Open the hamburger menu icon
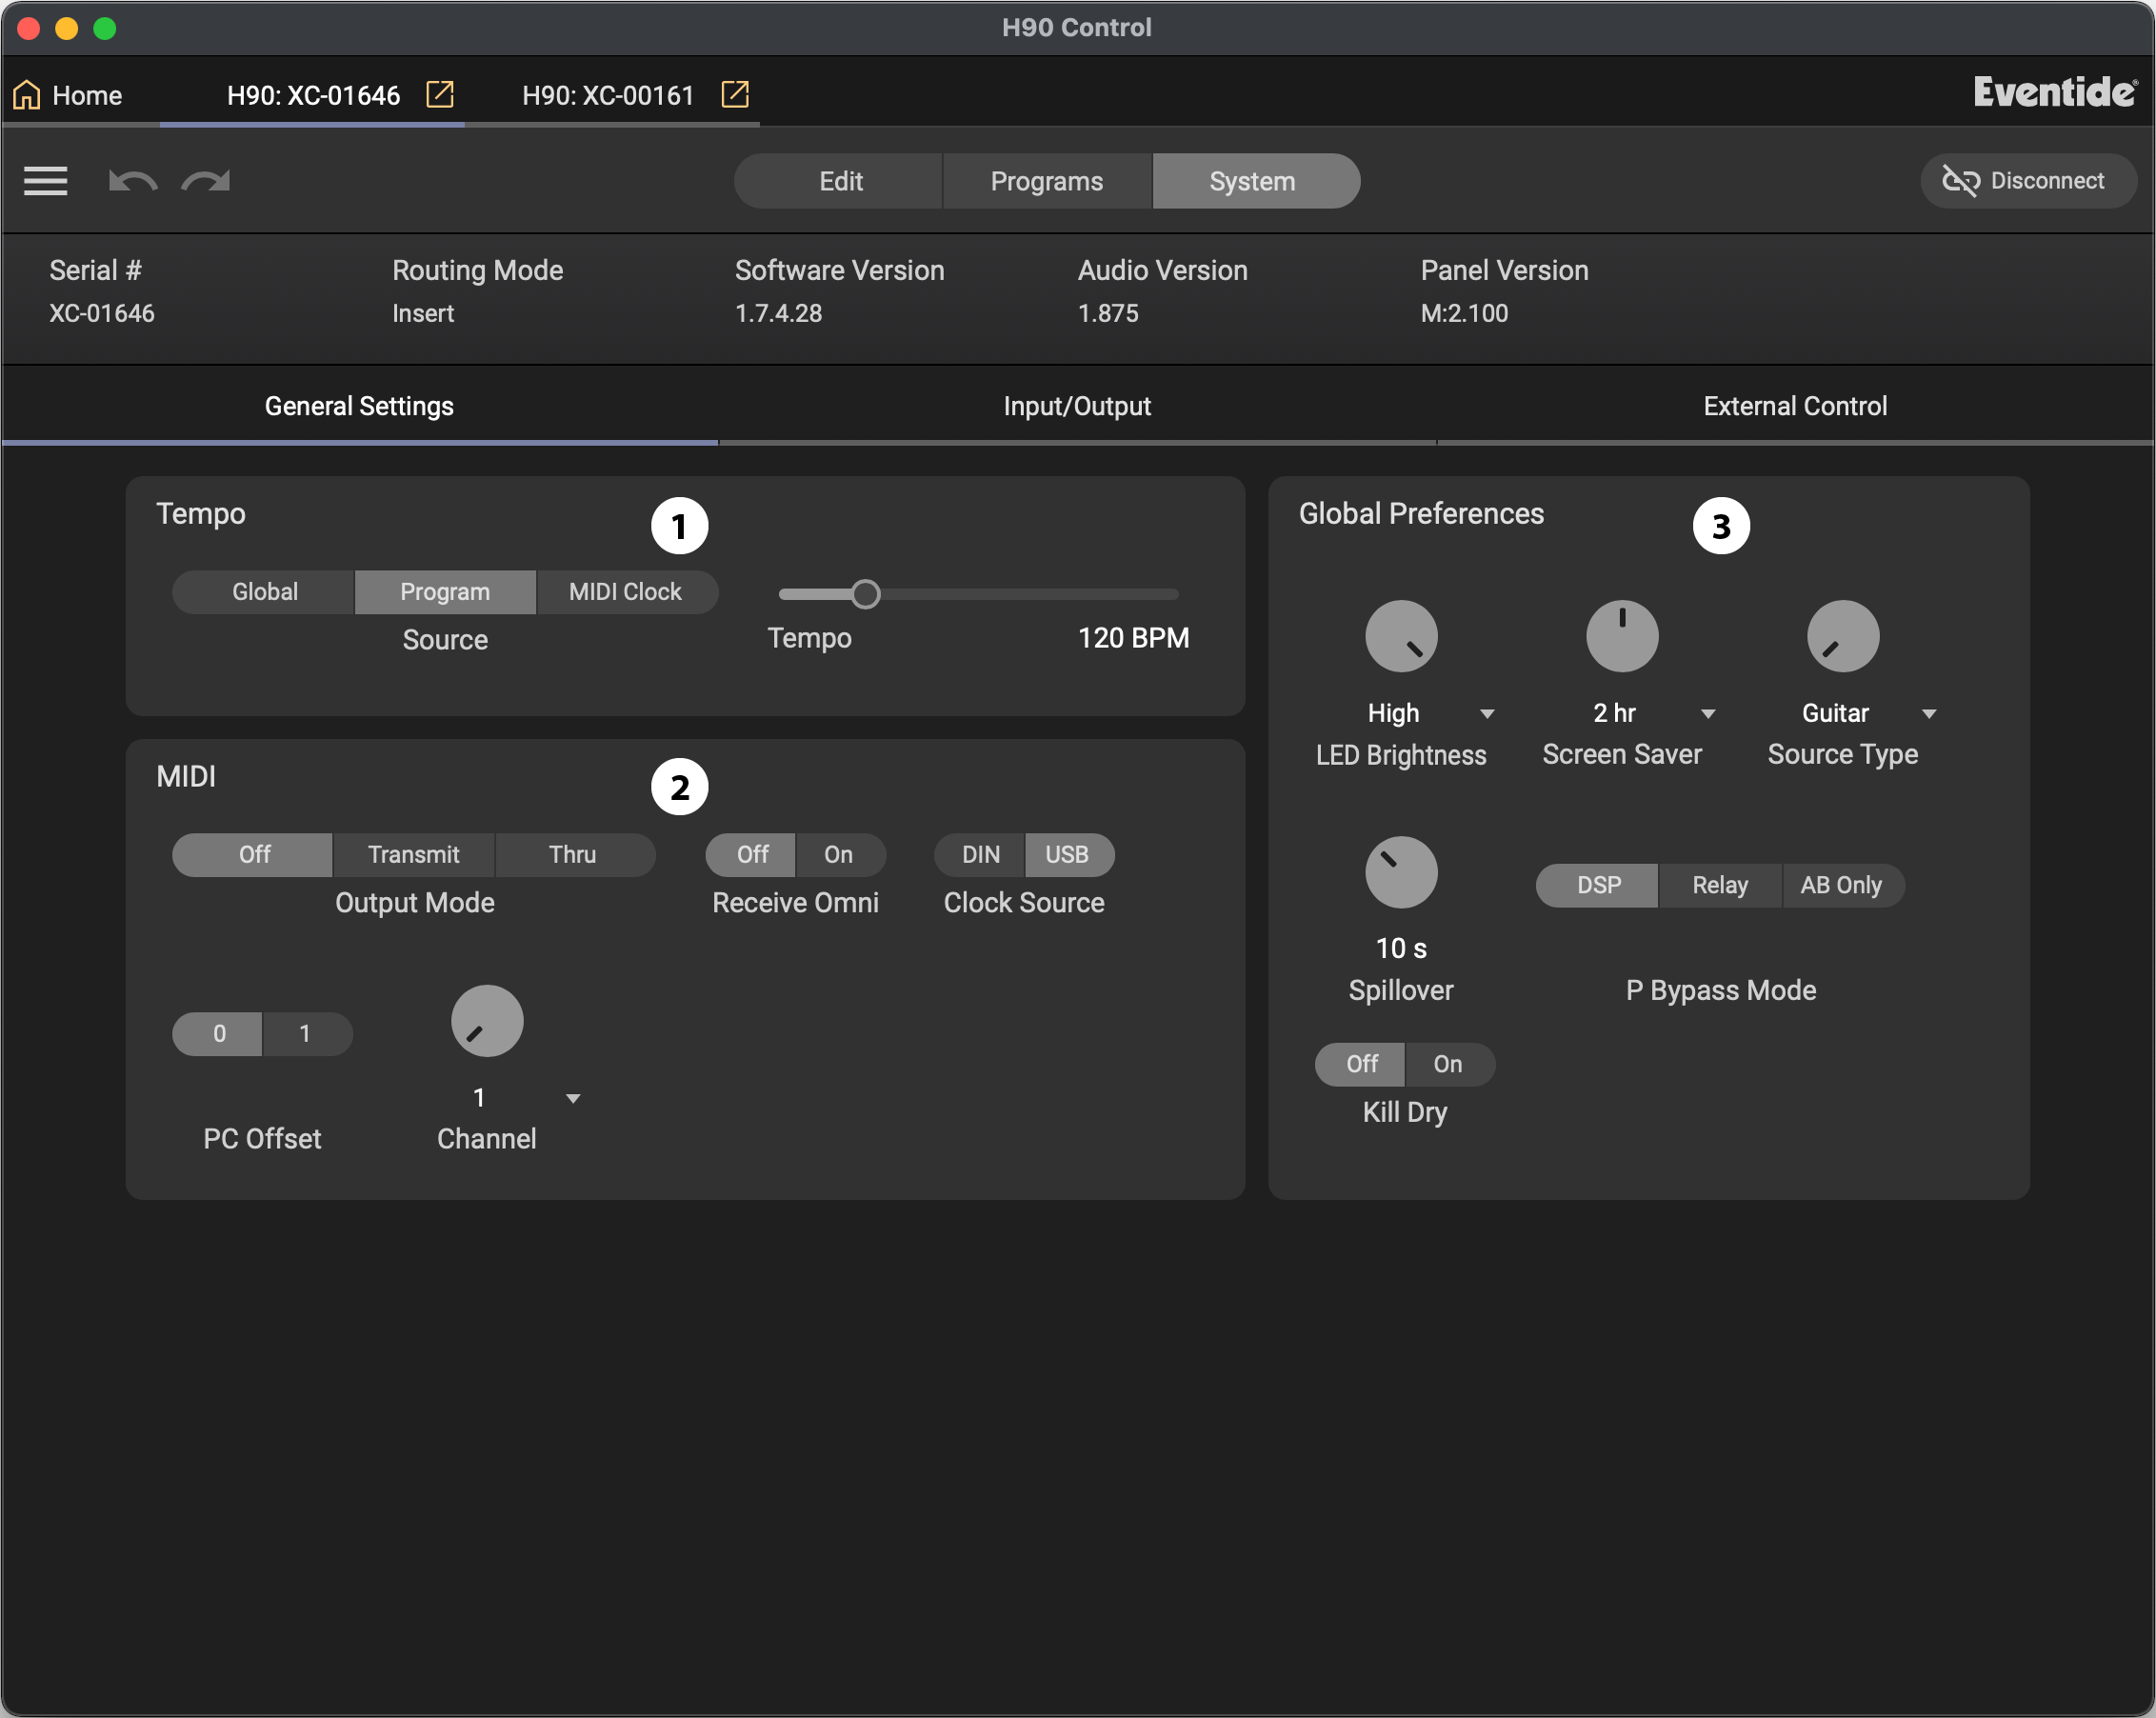Image resolution: width=2156 pixels, height=1718 pixels. 45,181
